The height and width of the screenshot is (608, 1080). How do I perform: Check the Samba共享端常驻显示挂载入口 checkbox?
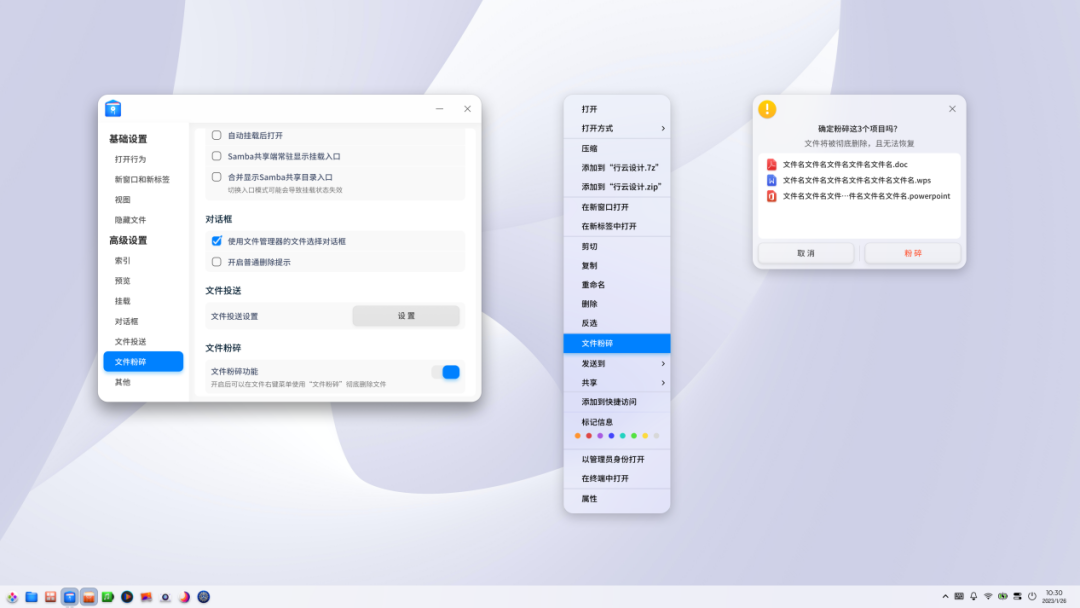coord(216,156)
